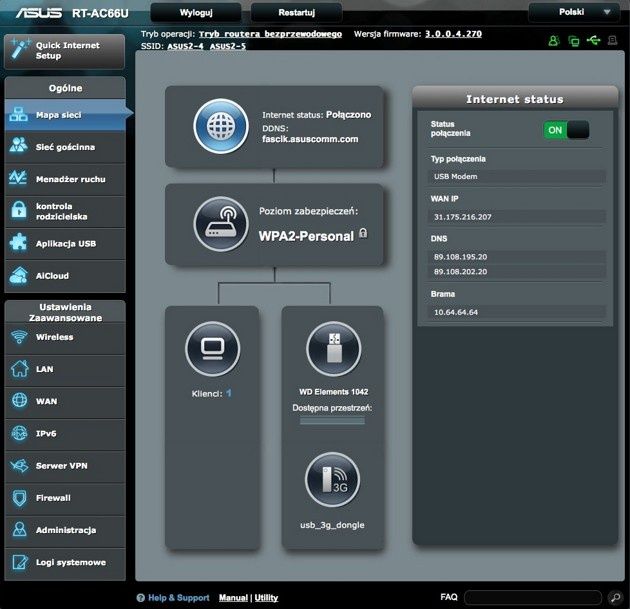This screenshot has width=630, height=609.
Task: Click the usb_3g_dongle label
Action: pos(332,525)
